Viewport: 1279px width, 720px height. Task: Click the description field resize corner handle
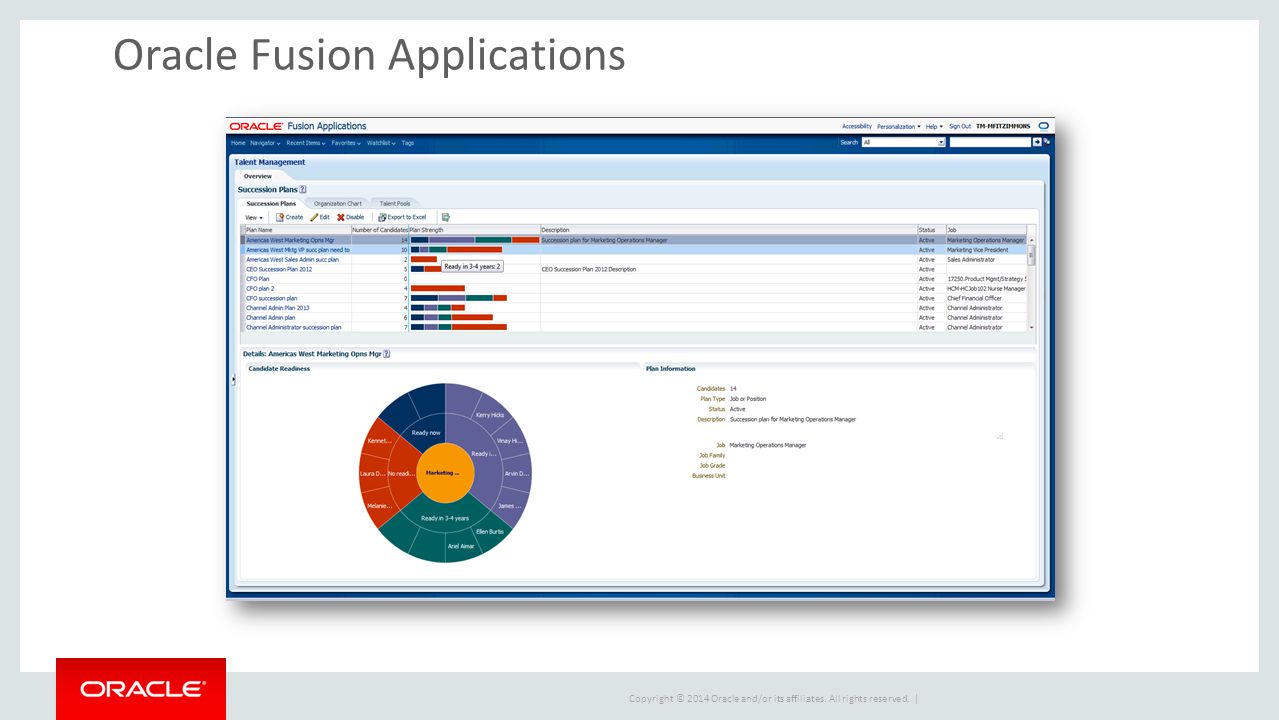click(1000, 436)
